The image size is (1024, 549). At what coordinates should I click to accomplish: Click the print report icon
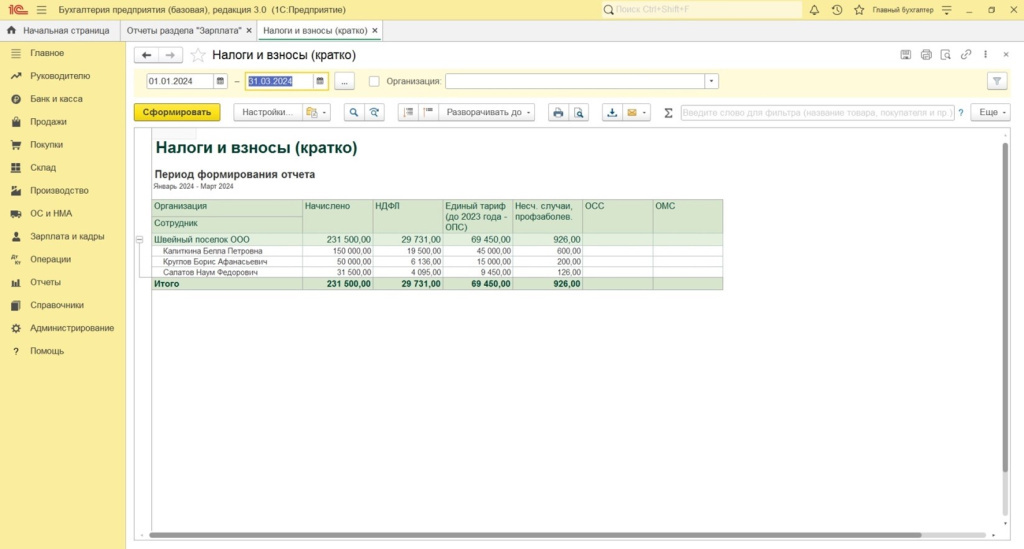click(558, 113)
